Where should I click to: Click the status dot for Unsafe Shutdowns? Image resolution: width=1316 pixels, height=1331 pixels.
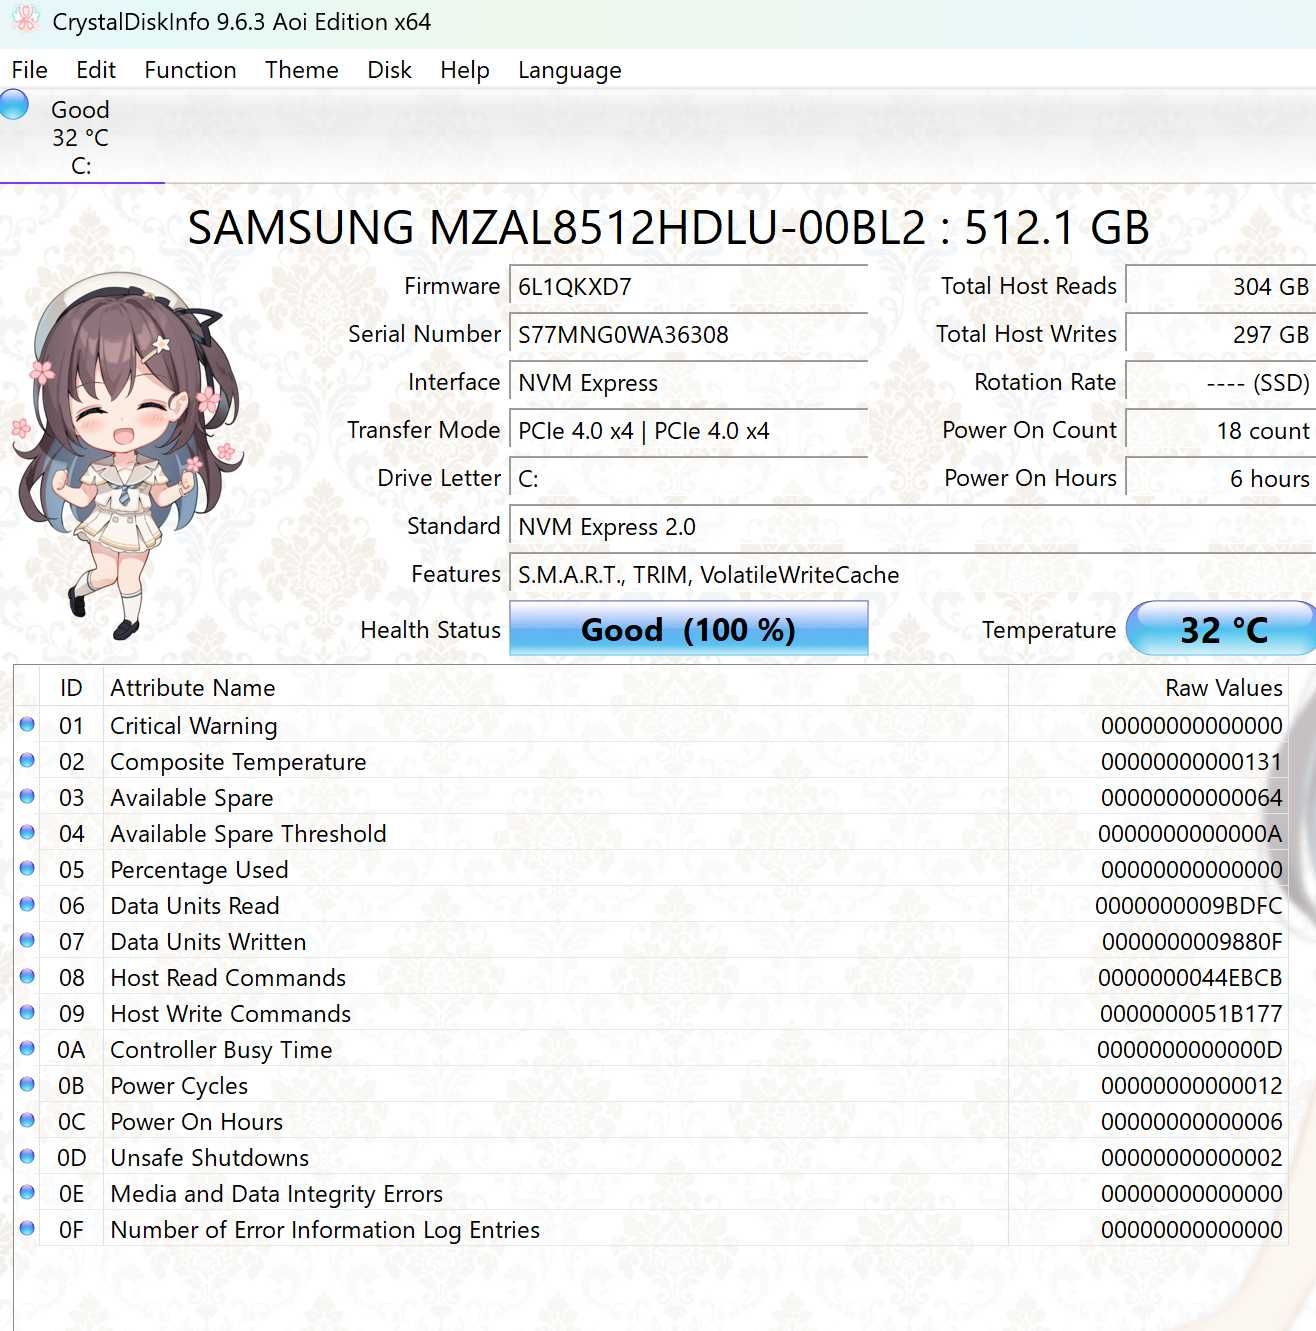27,1157
